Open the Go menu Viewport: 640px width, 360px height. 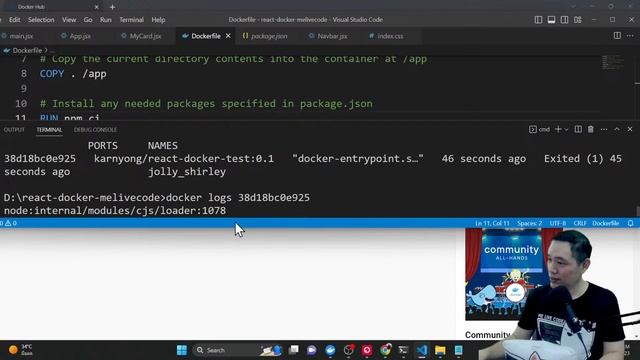pos(88,20)
